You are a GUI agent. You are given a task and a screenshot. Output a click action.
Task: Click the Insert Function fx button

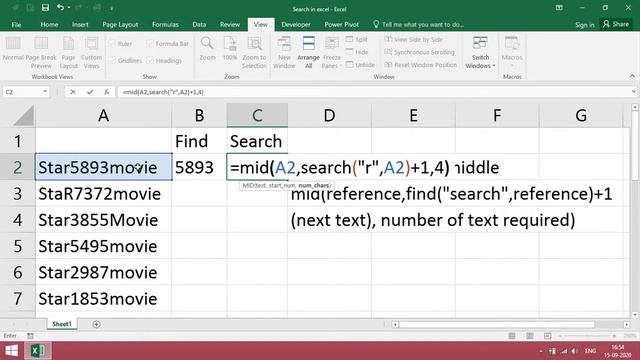107,92
